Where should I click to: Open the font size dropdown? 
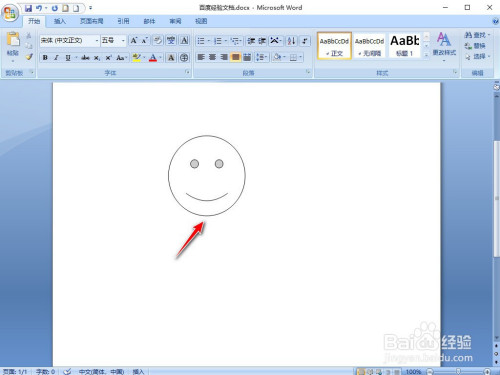pos(123,41)
